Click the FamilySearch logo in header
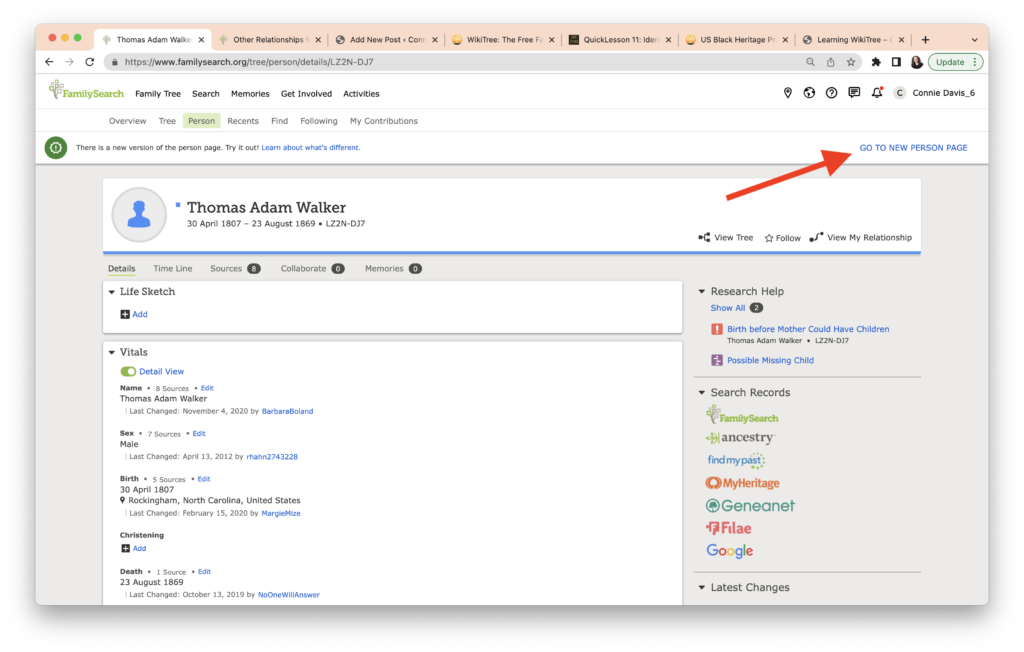The height and width of the screenshot is (652, 1024). click(x=86, y=91)
